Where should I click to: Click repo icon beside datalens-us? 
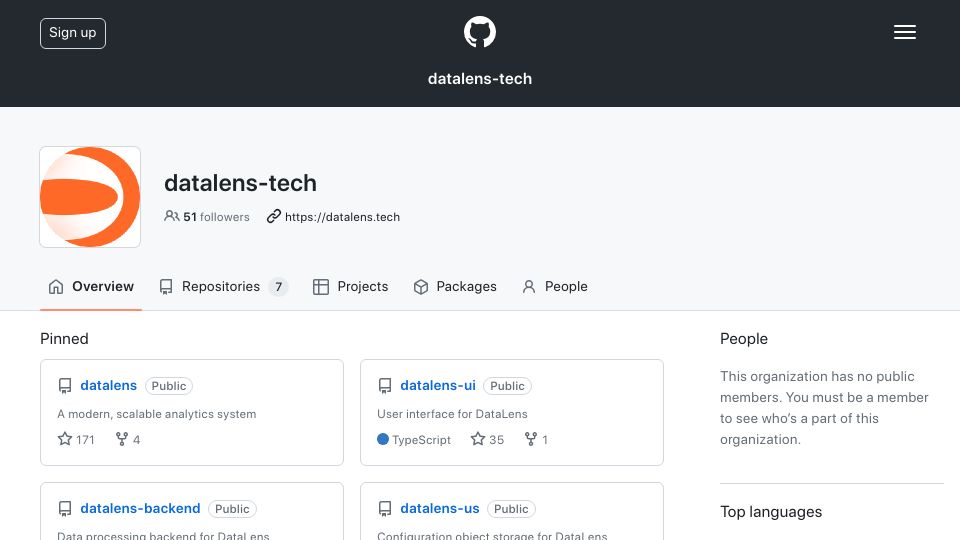385,509
